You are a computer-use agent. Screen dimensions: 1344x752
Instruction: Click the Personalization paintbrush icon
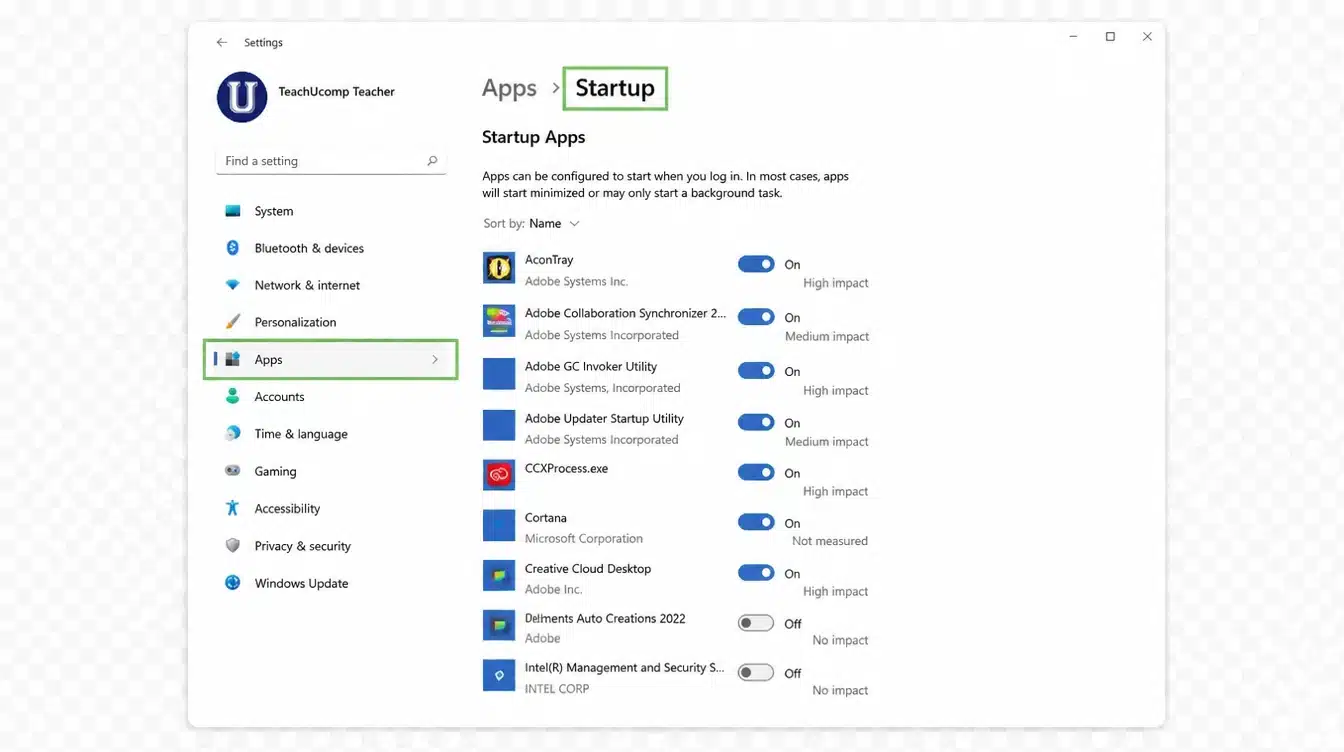pos(233,322)
